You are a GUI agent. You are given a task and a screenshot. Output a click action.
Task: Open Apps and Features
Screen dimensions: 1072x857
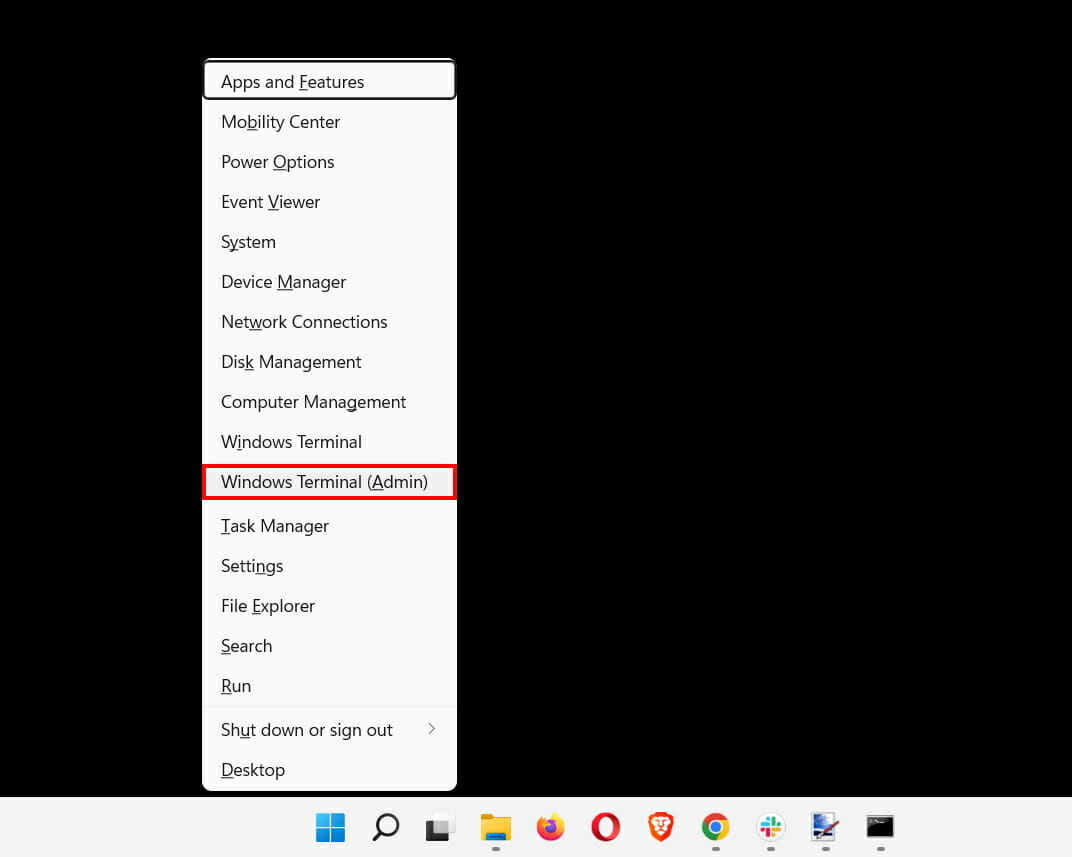point(292,81)
